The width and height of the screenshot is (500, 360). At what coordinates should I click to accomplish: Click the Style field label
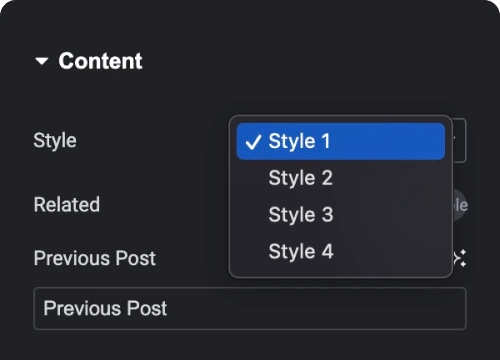click(55, 141)
